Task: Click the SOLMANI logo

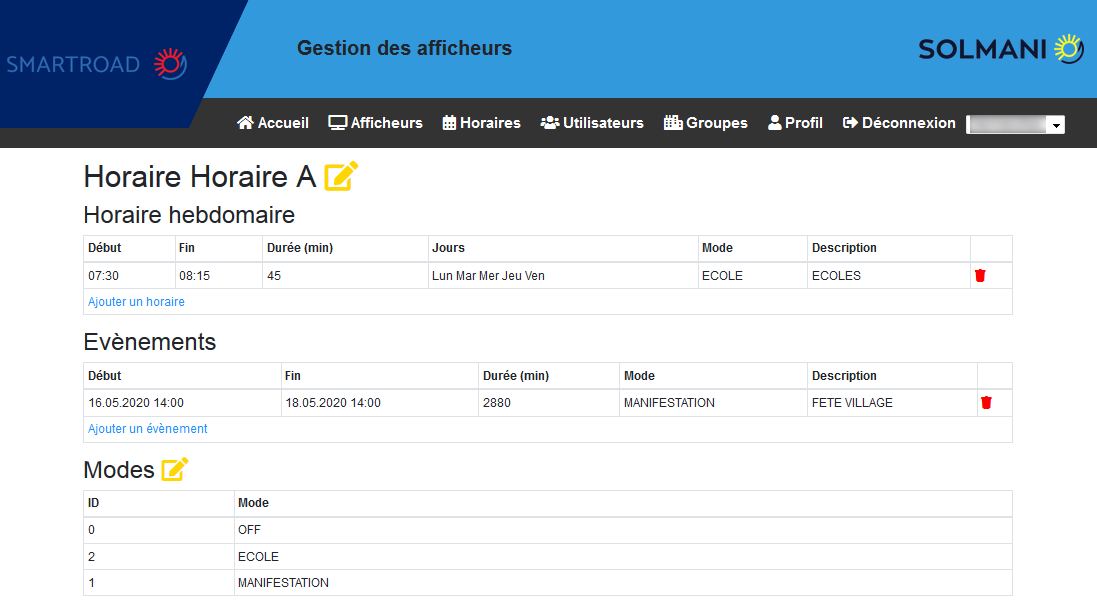Action: 1000,48
